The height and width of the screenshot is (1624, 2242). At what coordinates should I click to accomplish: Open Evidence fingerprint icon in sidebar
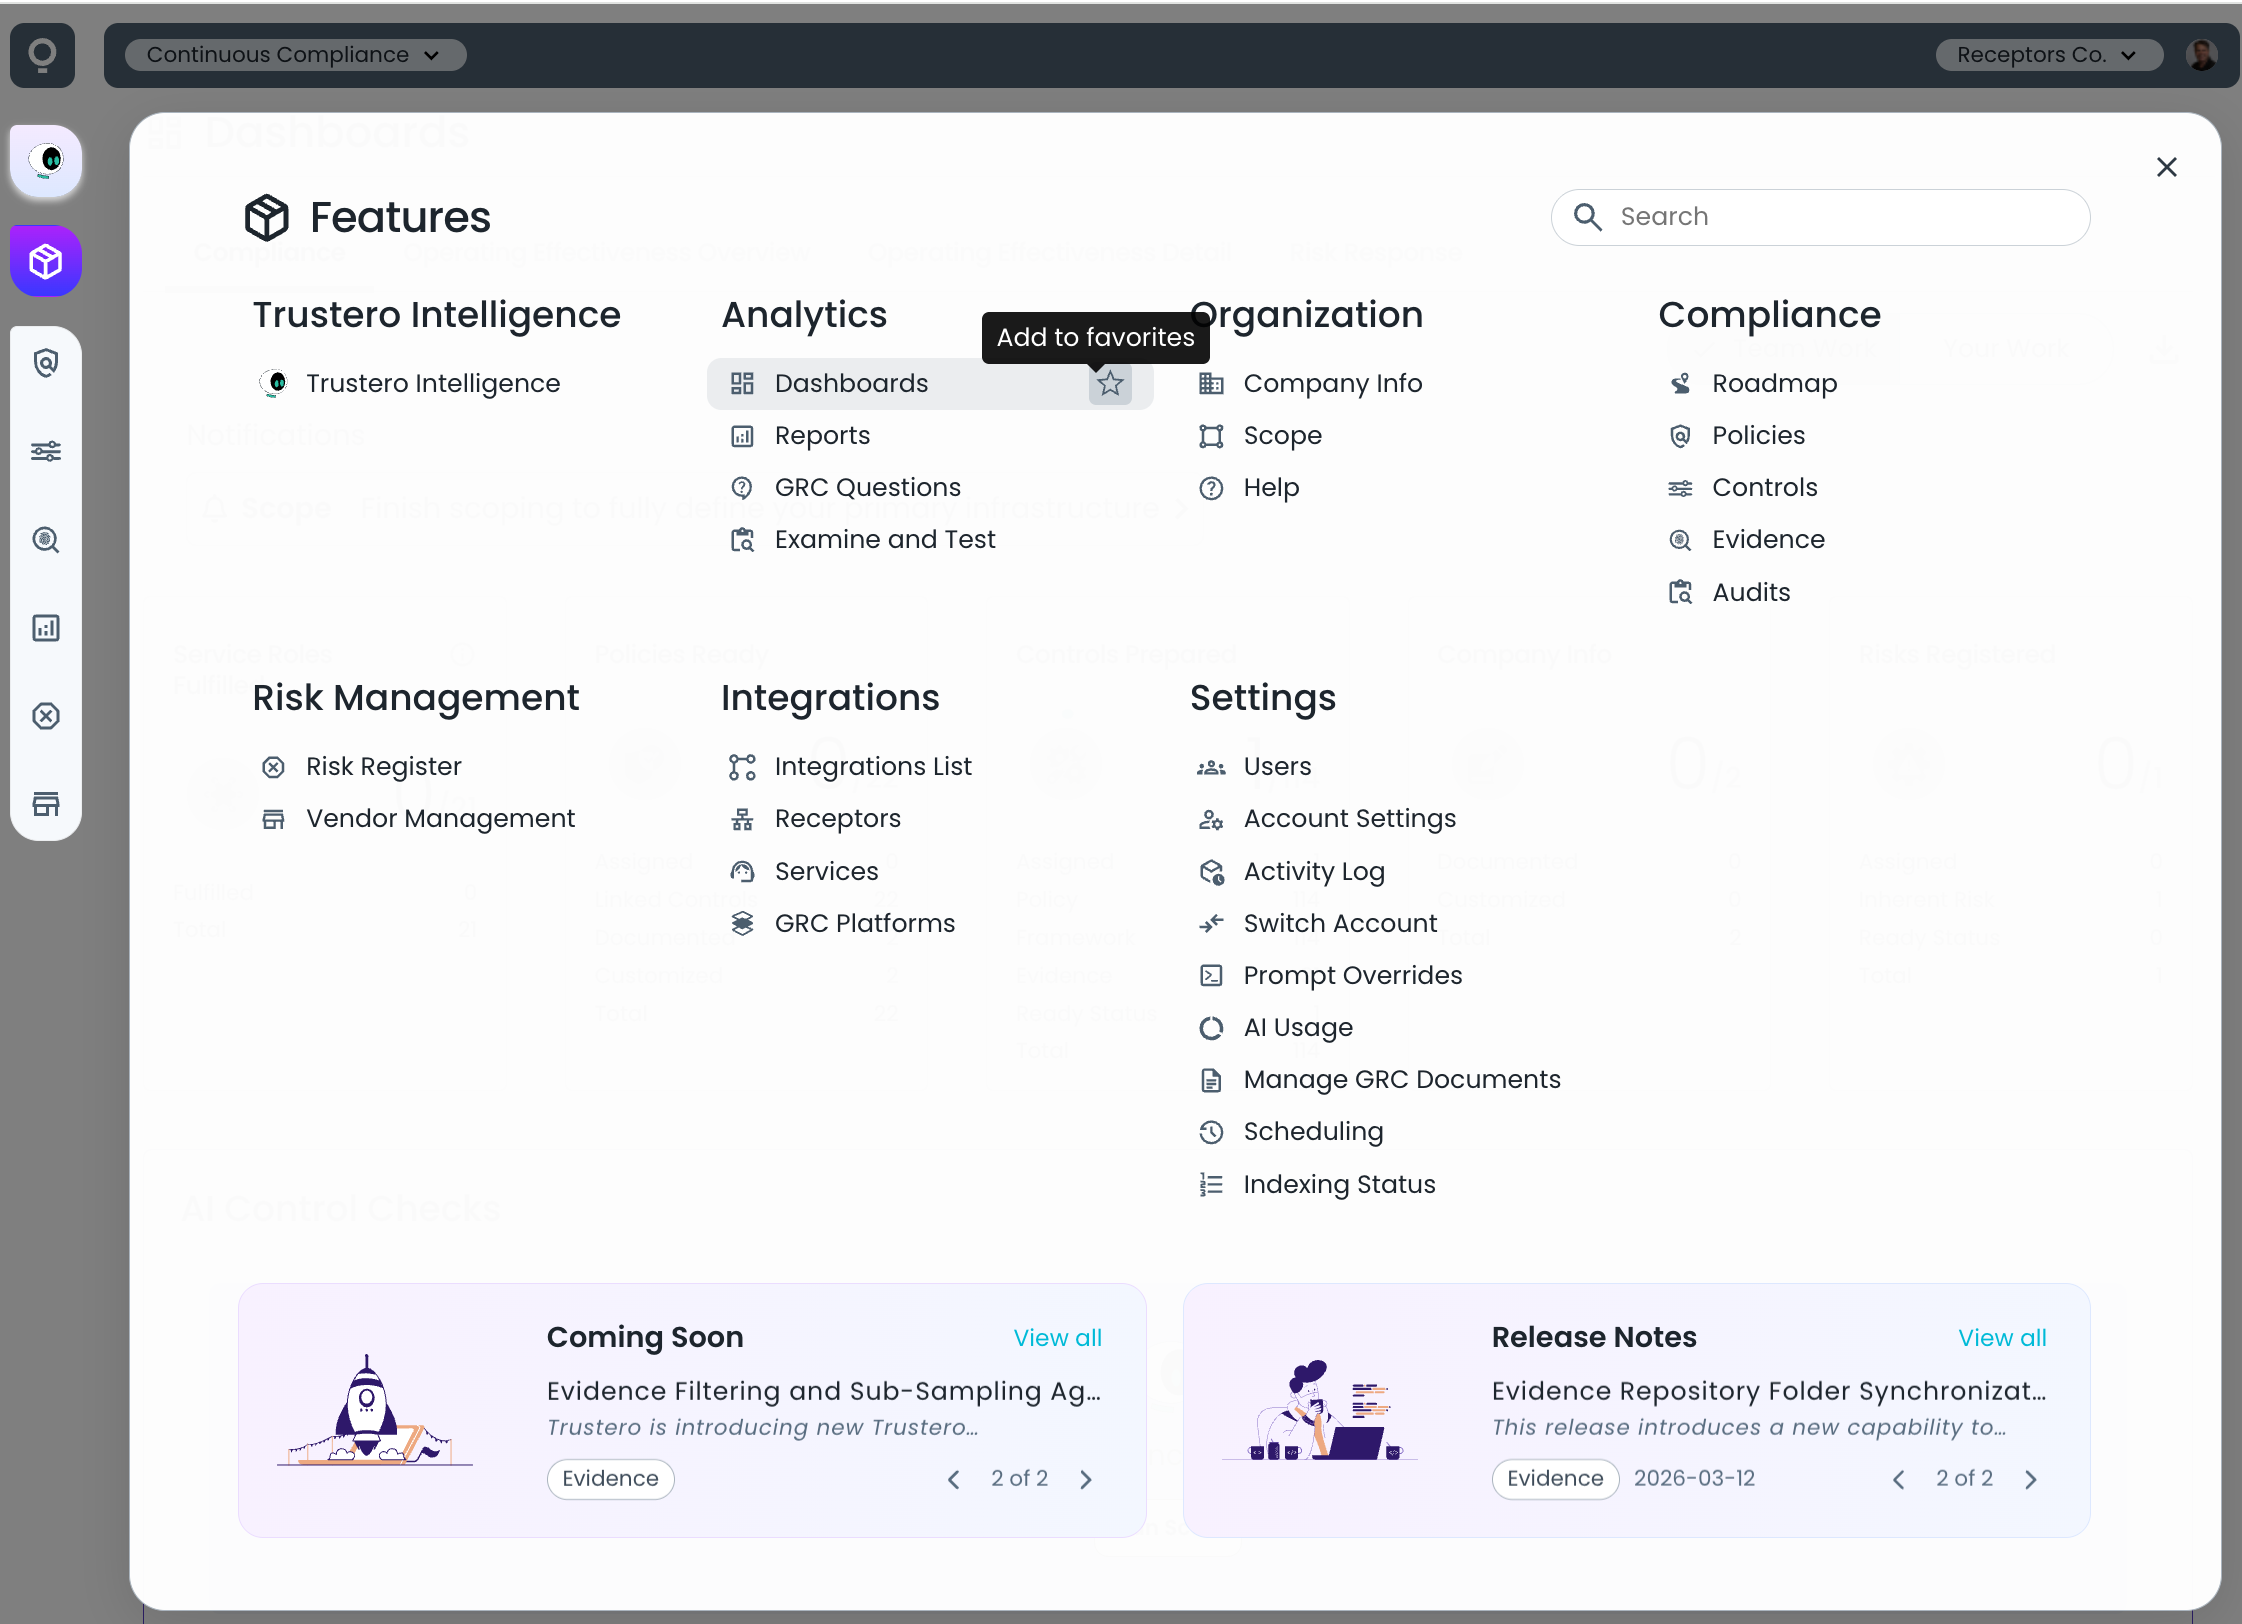tap(46, 540)
